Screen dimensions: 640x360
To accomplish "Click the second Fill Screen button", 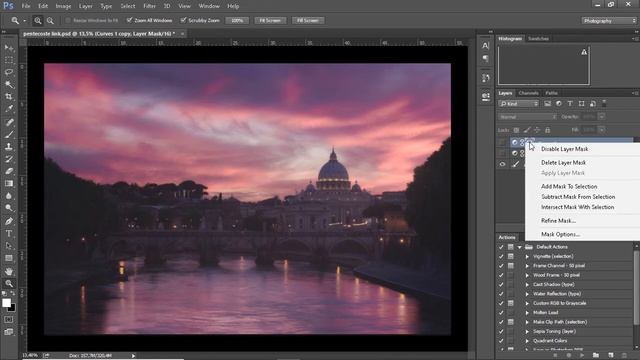I will [308, 20].
